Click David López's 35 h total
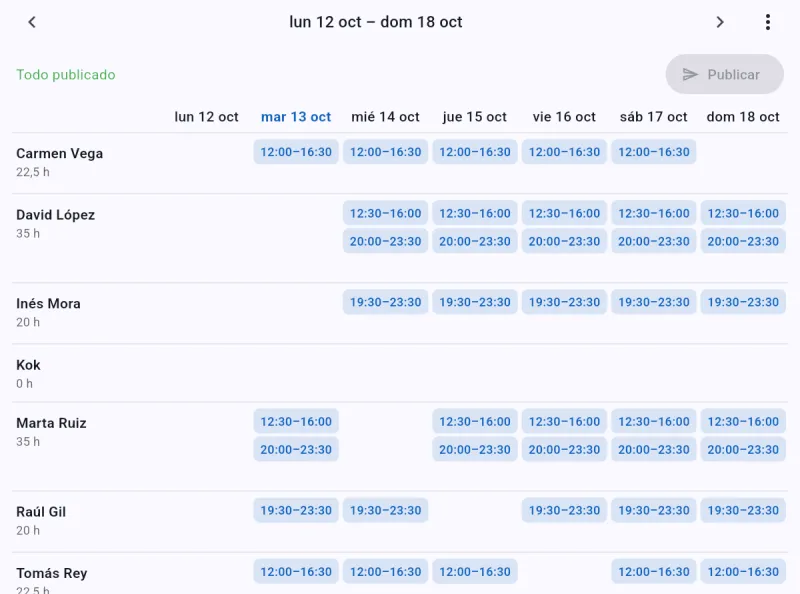This screenshot has width=800, height=594. (x=28, y=233)
